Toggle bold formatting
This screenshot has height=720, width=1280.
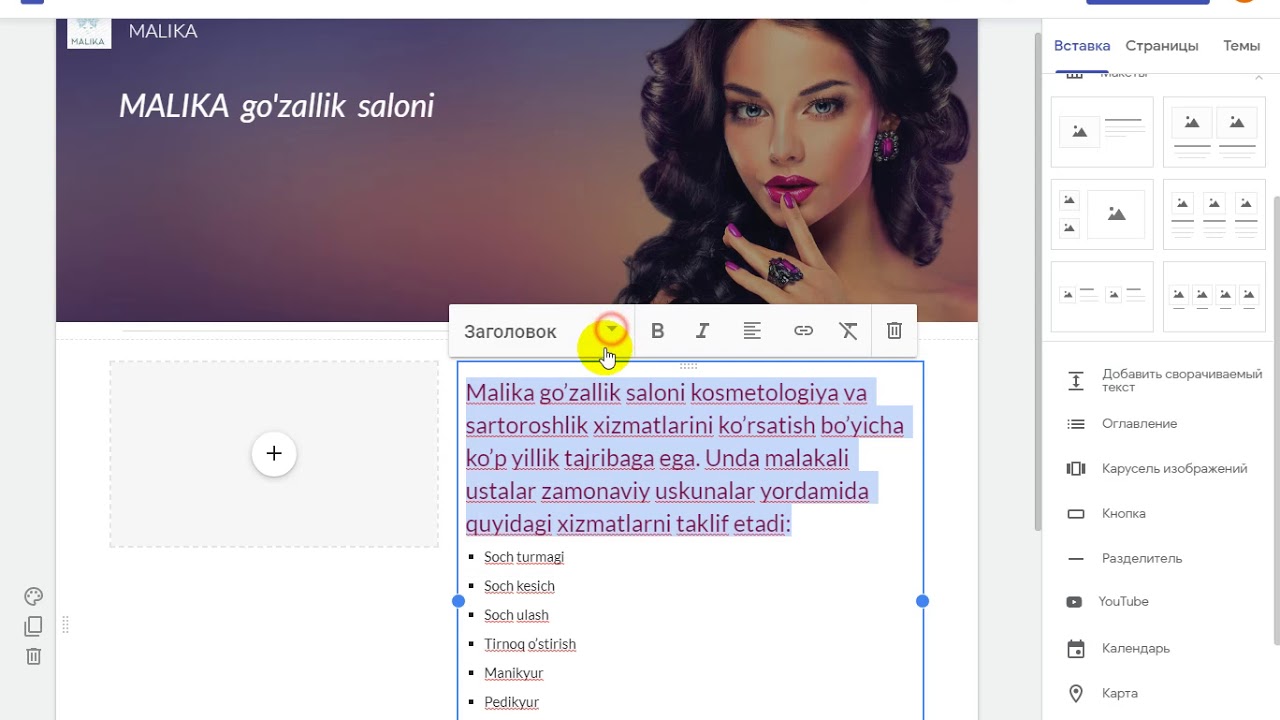click(657, 331)
